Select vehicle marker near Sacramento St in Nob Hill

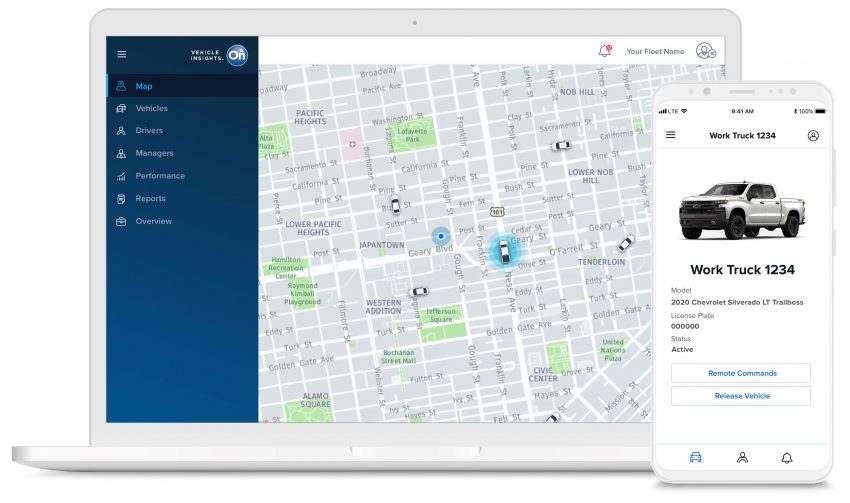click(x=561, y=145)
